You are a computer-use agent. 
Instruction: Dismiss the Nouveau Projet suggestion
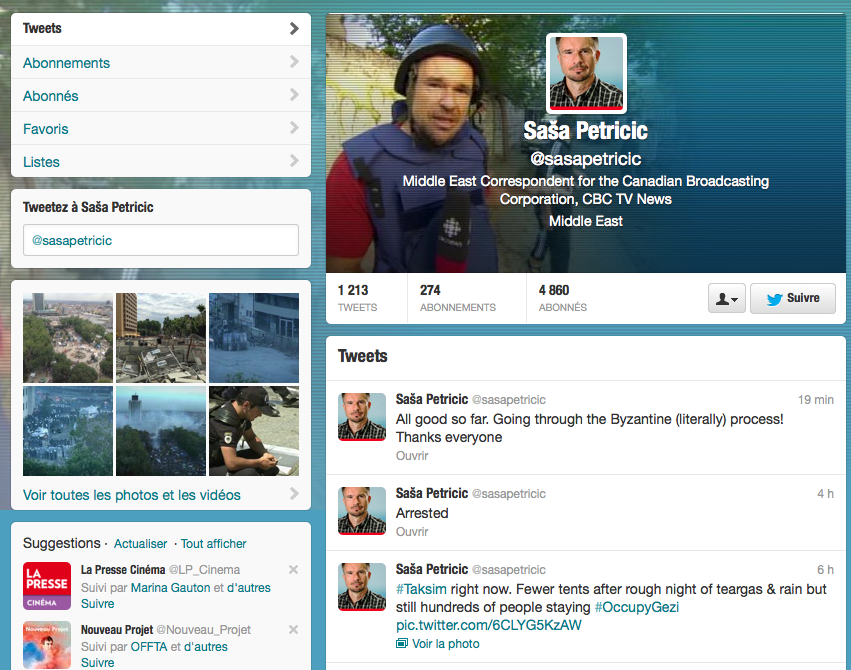click(x=293, y=630)
